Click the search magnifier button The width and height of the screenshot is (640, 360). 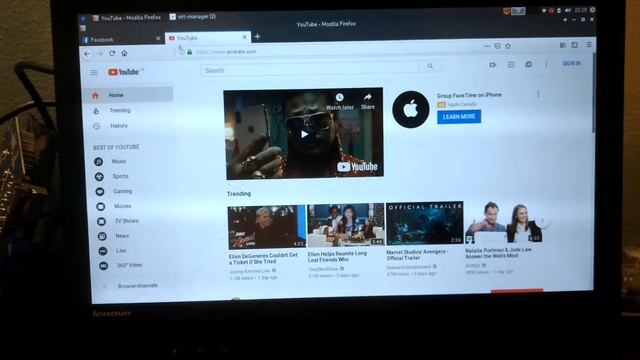(x=430, y=66)
